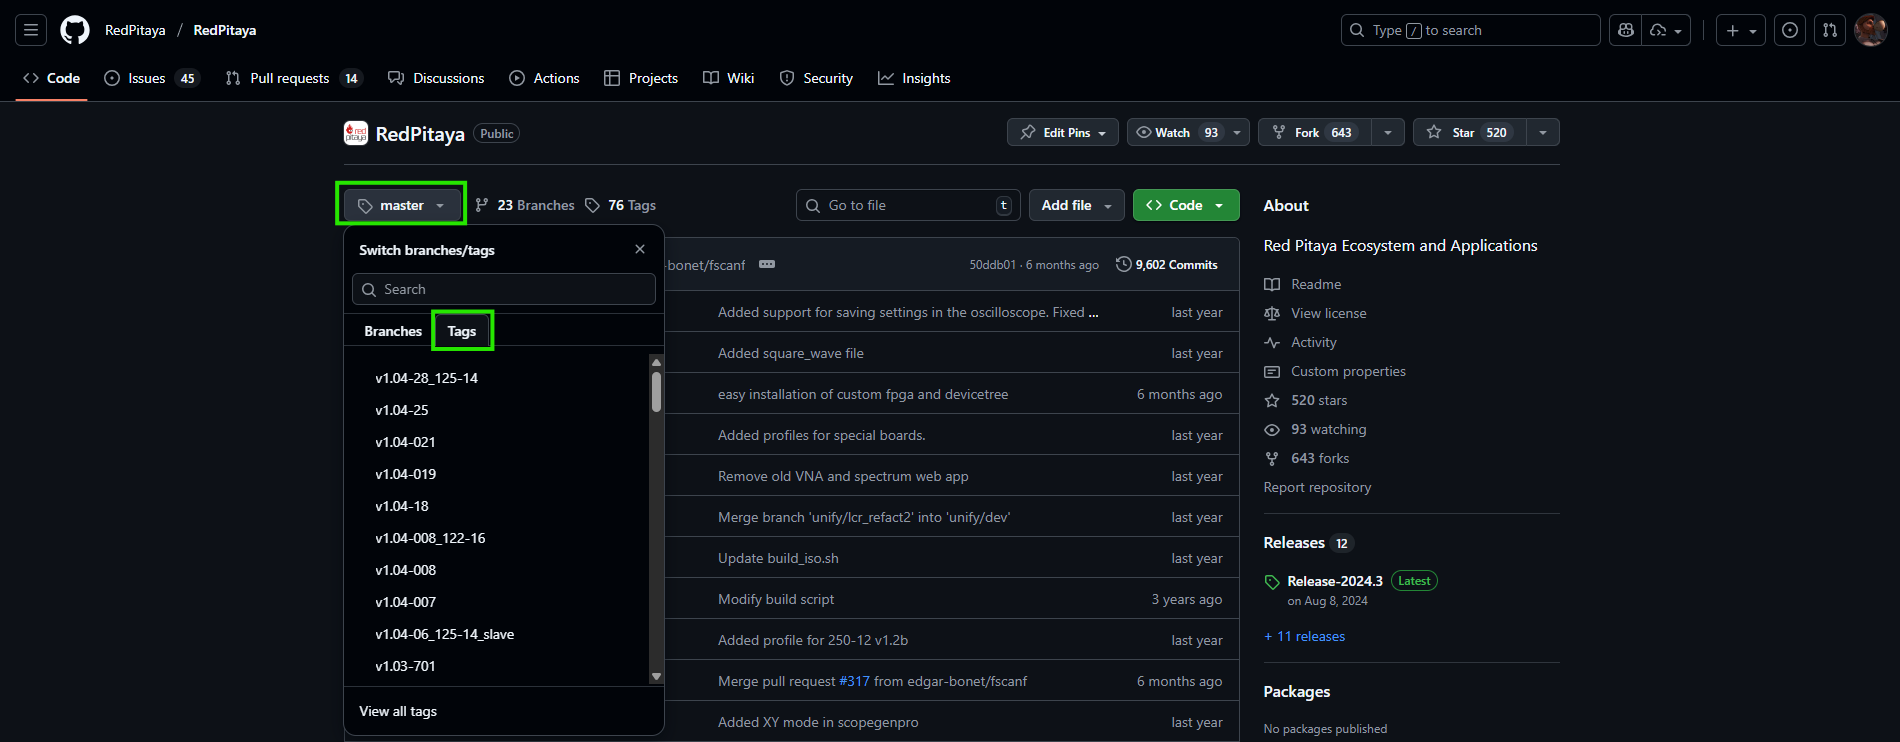Expand the Star lists dropdown arrow

coord(1543,132)
